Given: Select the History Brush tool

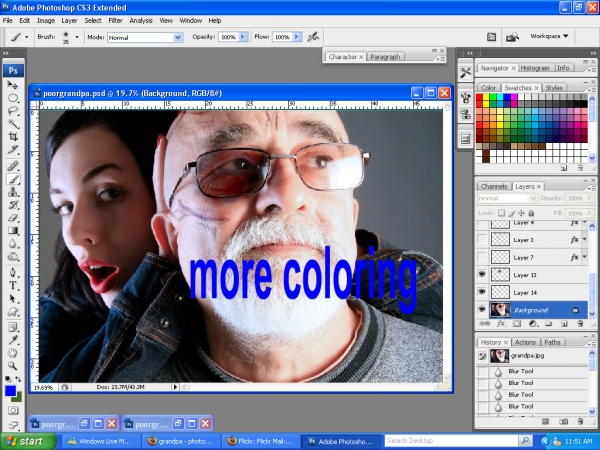Looking at the screenshot, I should tap(13, 205).
